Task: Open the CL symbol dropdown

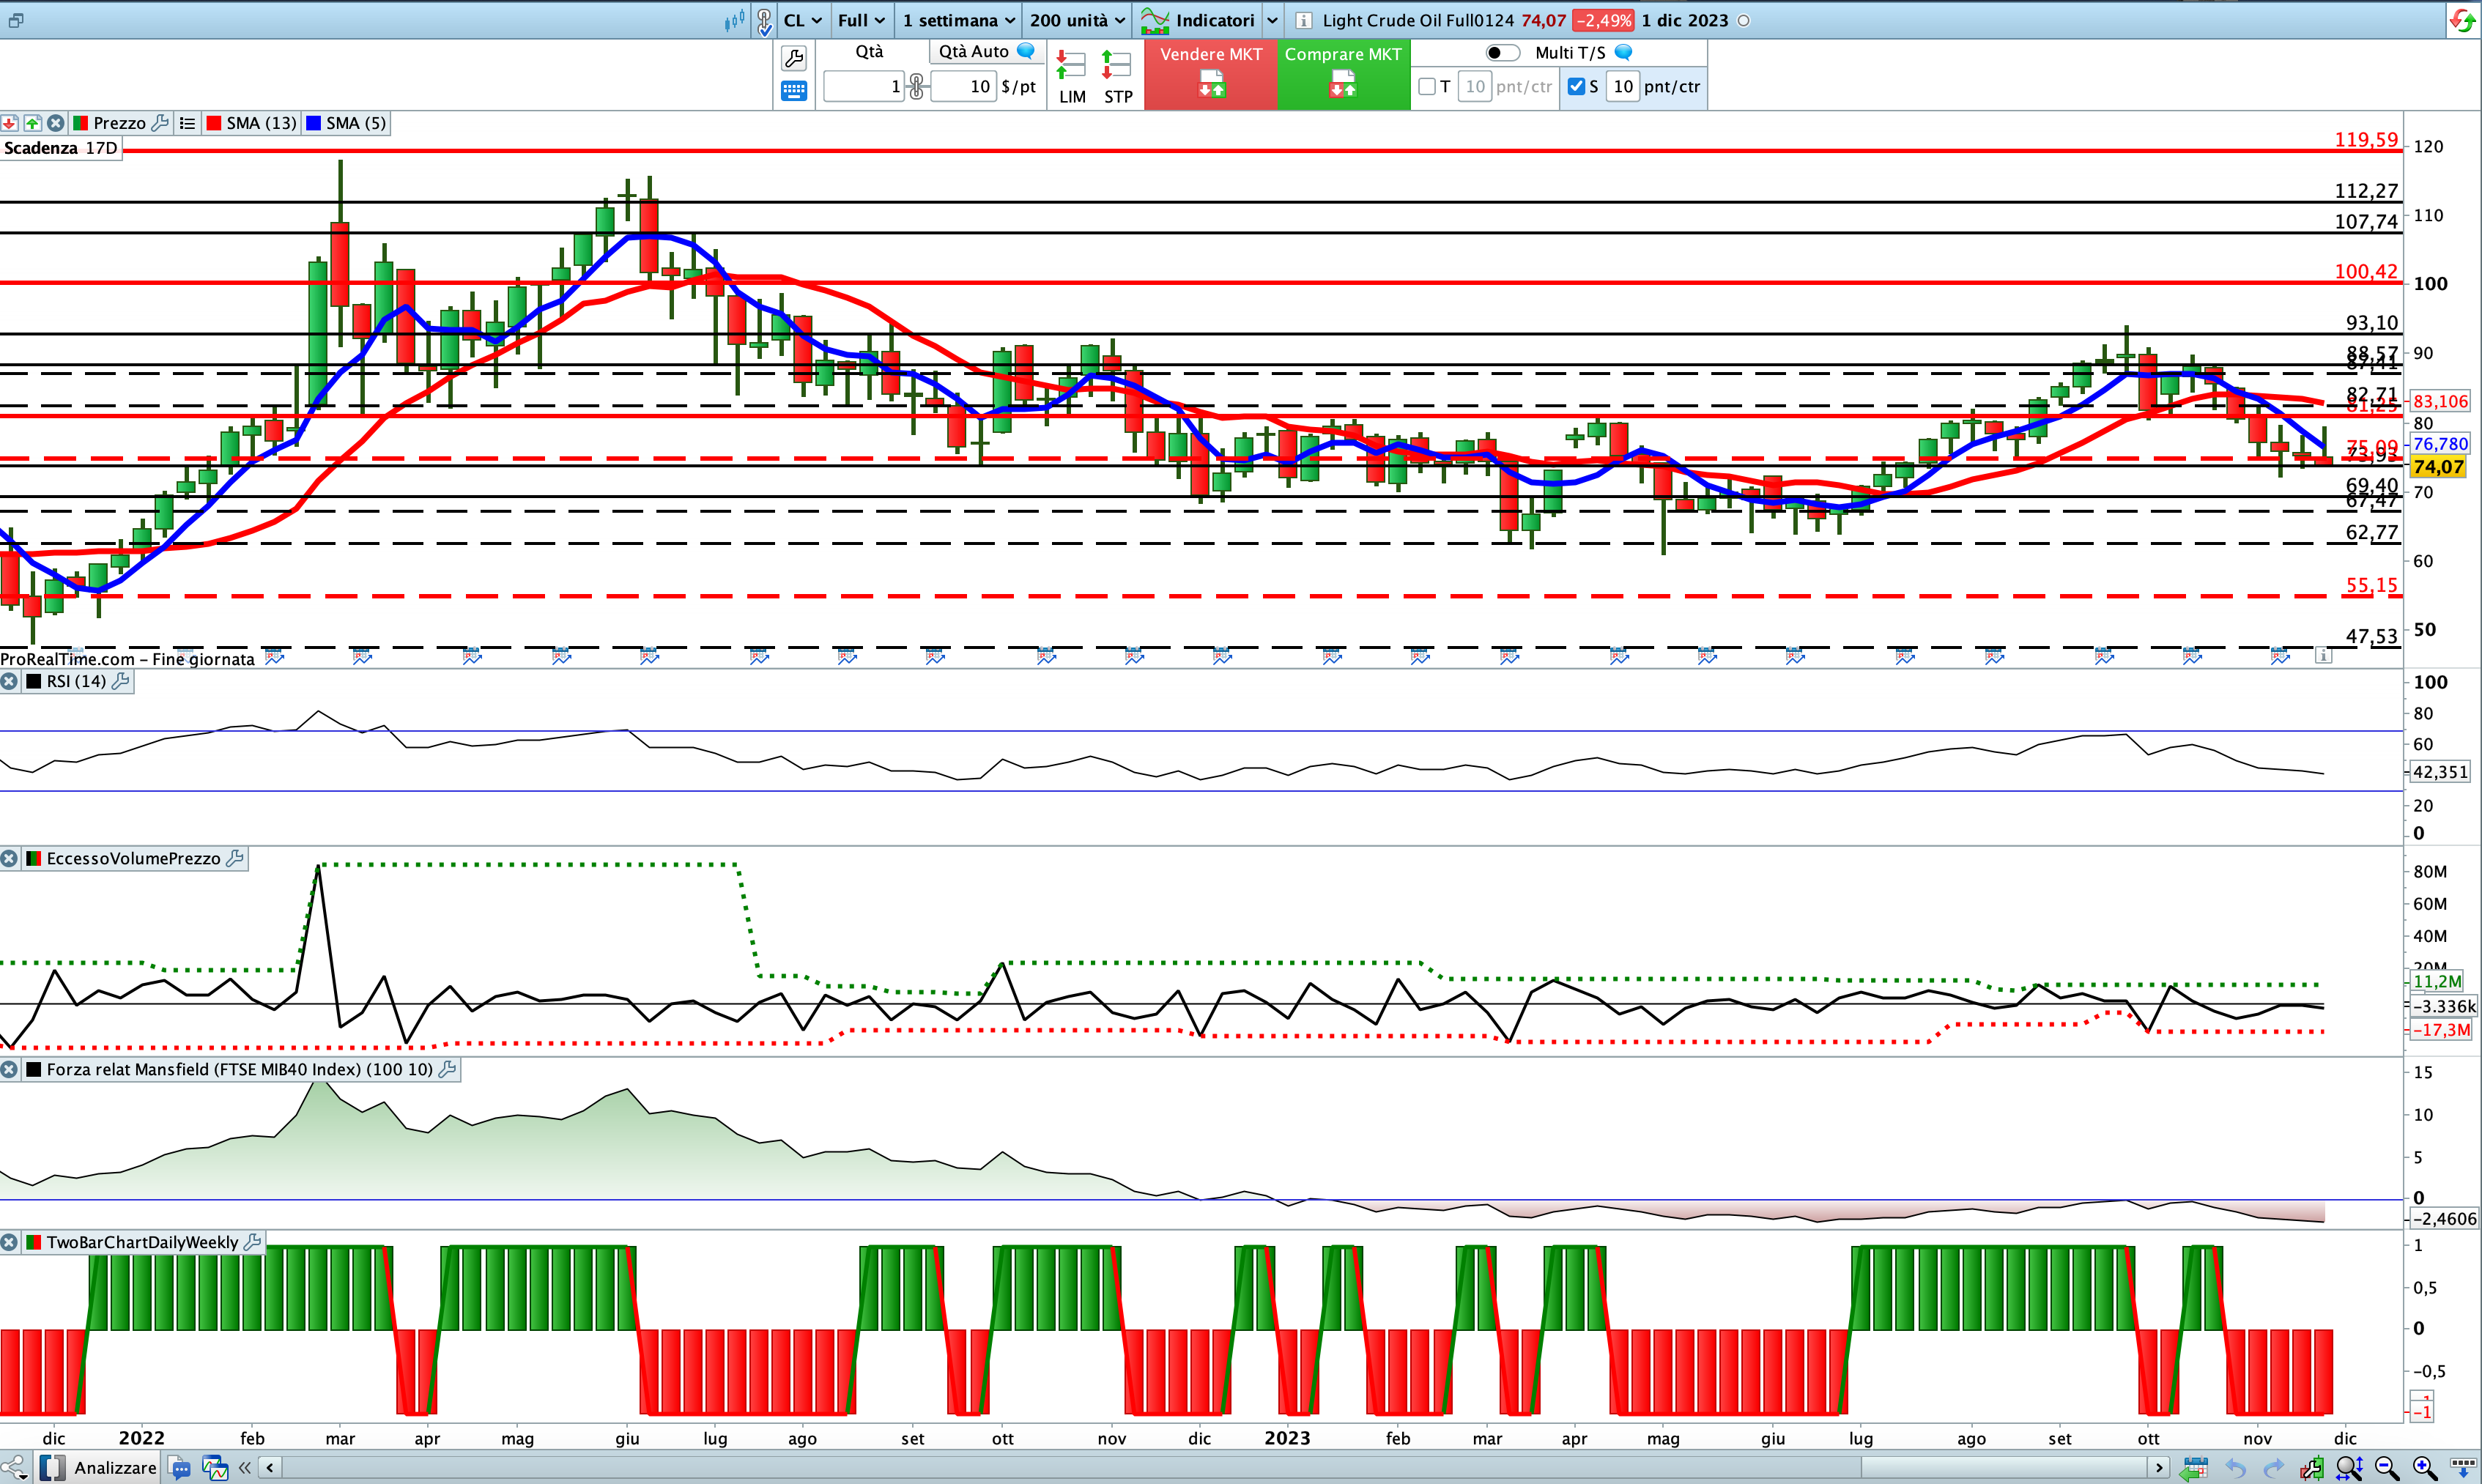Action: [802, 20]
